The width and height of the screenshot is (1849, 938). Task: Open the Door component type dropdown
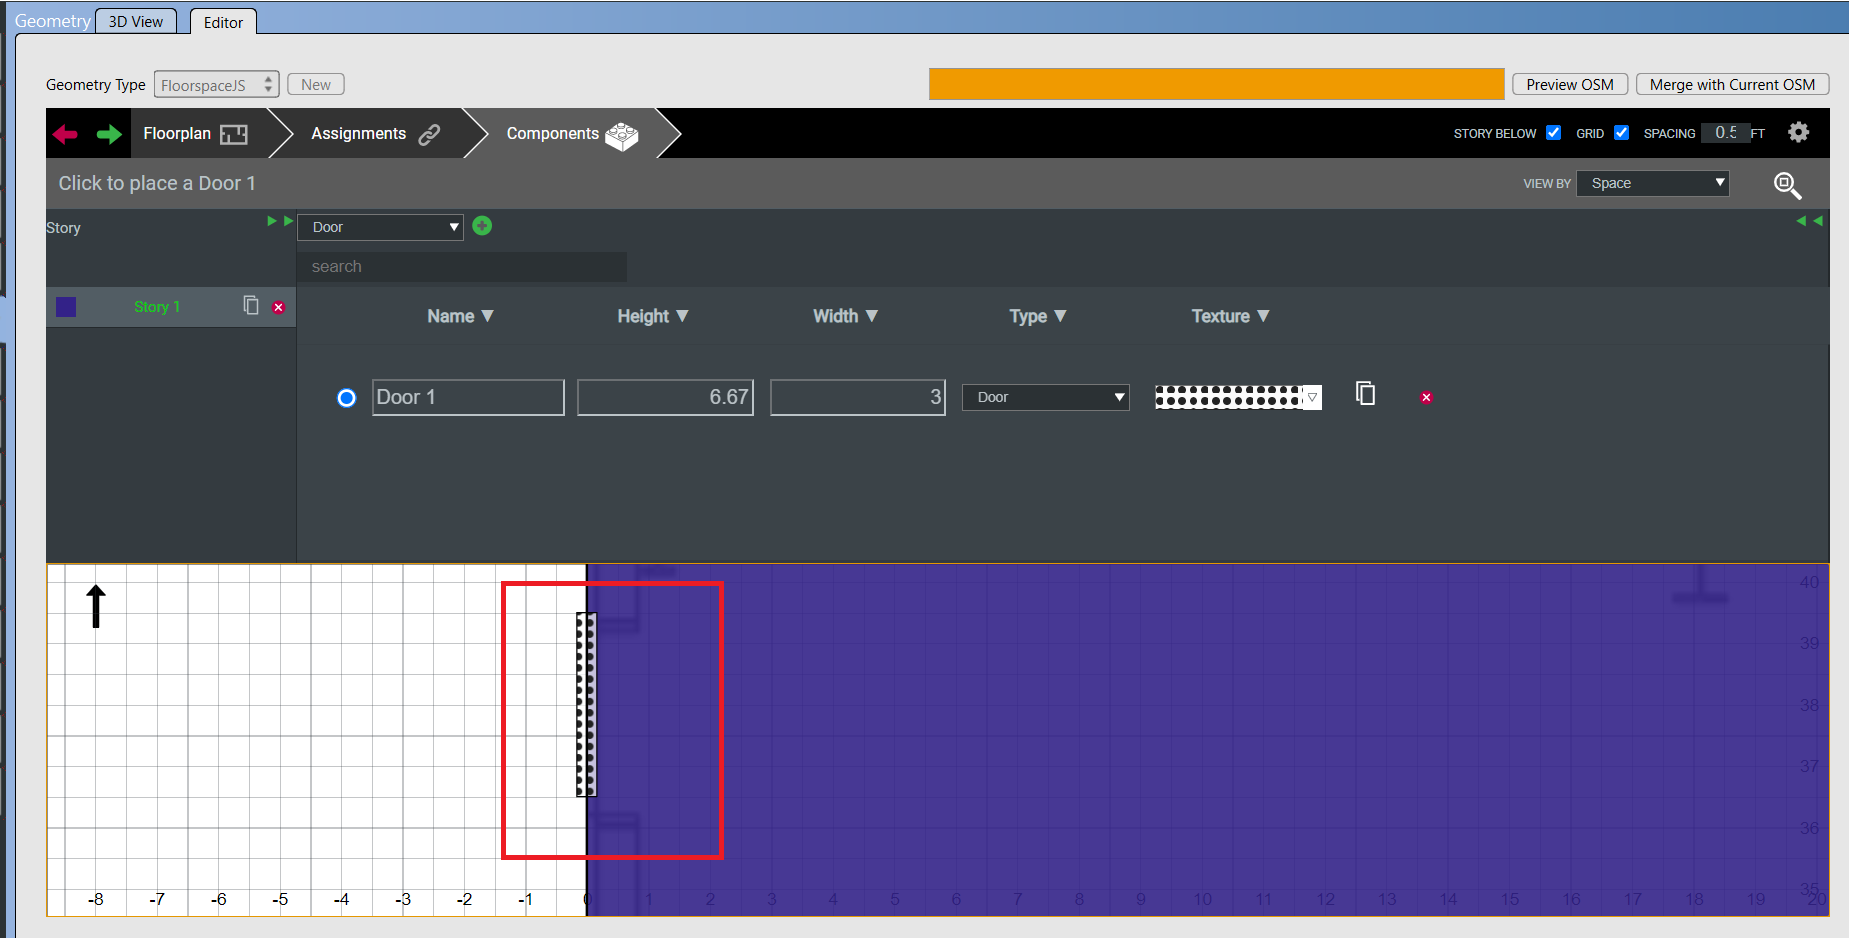(380, 227)
